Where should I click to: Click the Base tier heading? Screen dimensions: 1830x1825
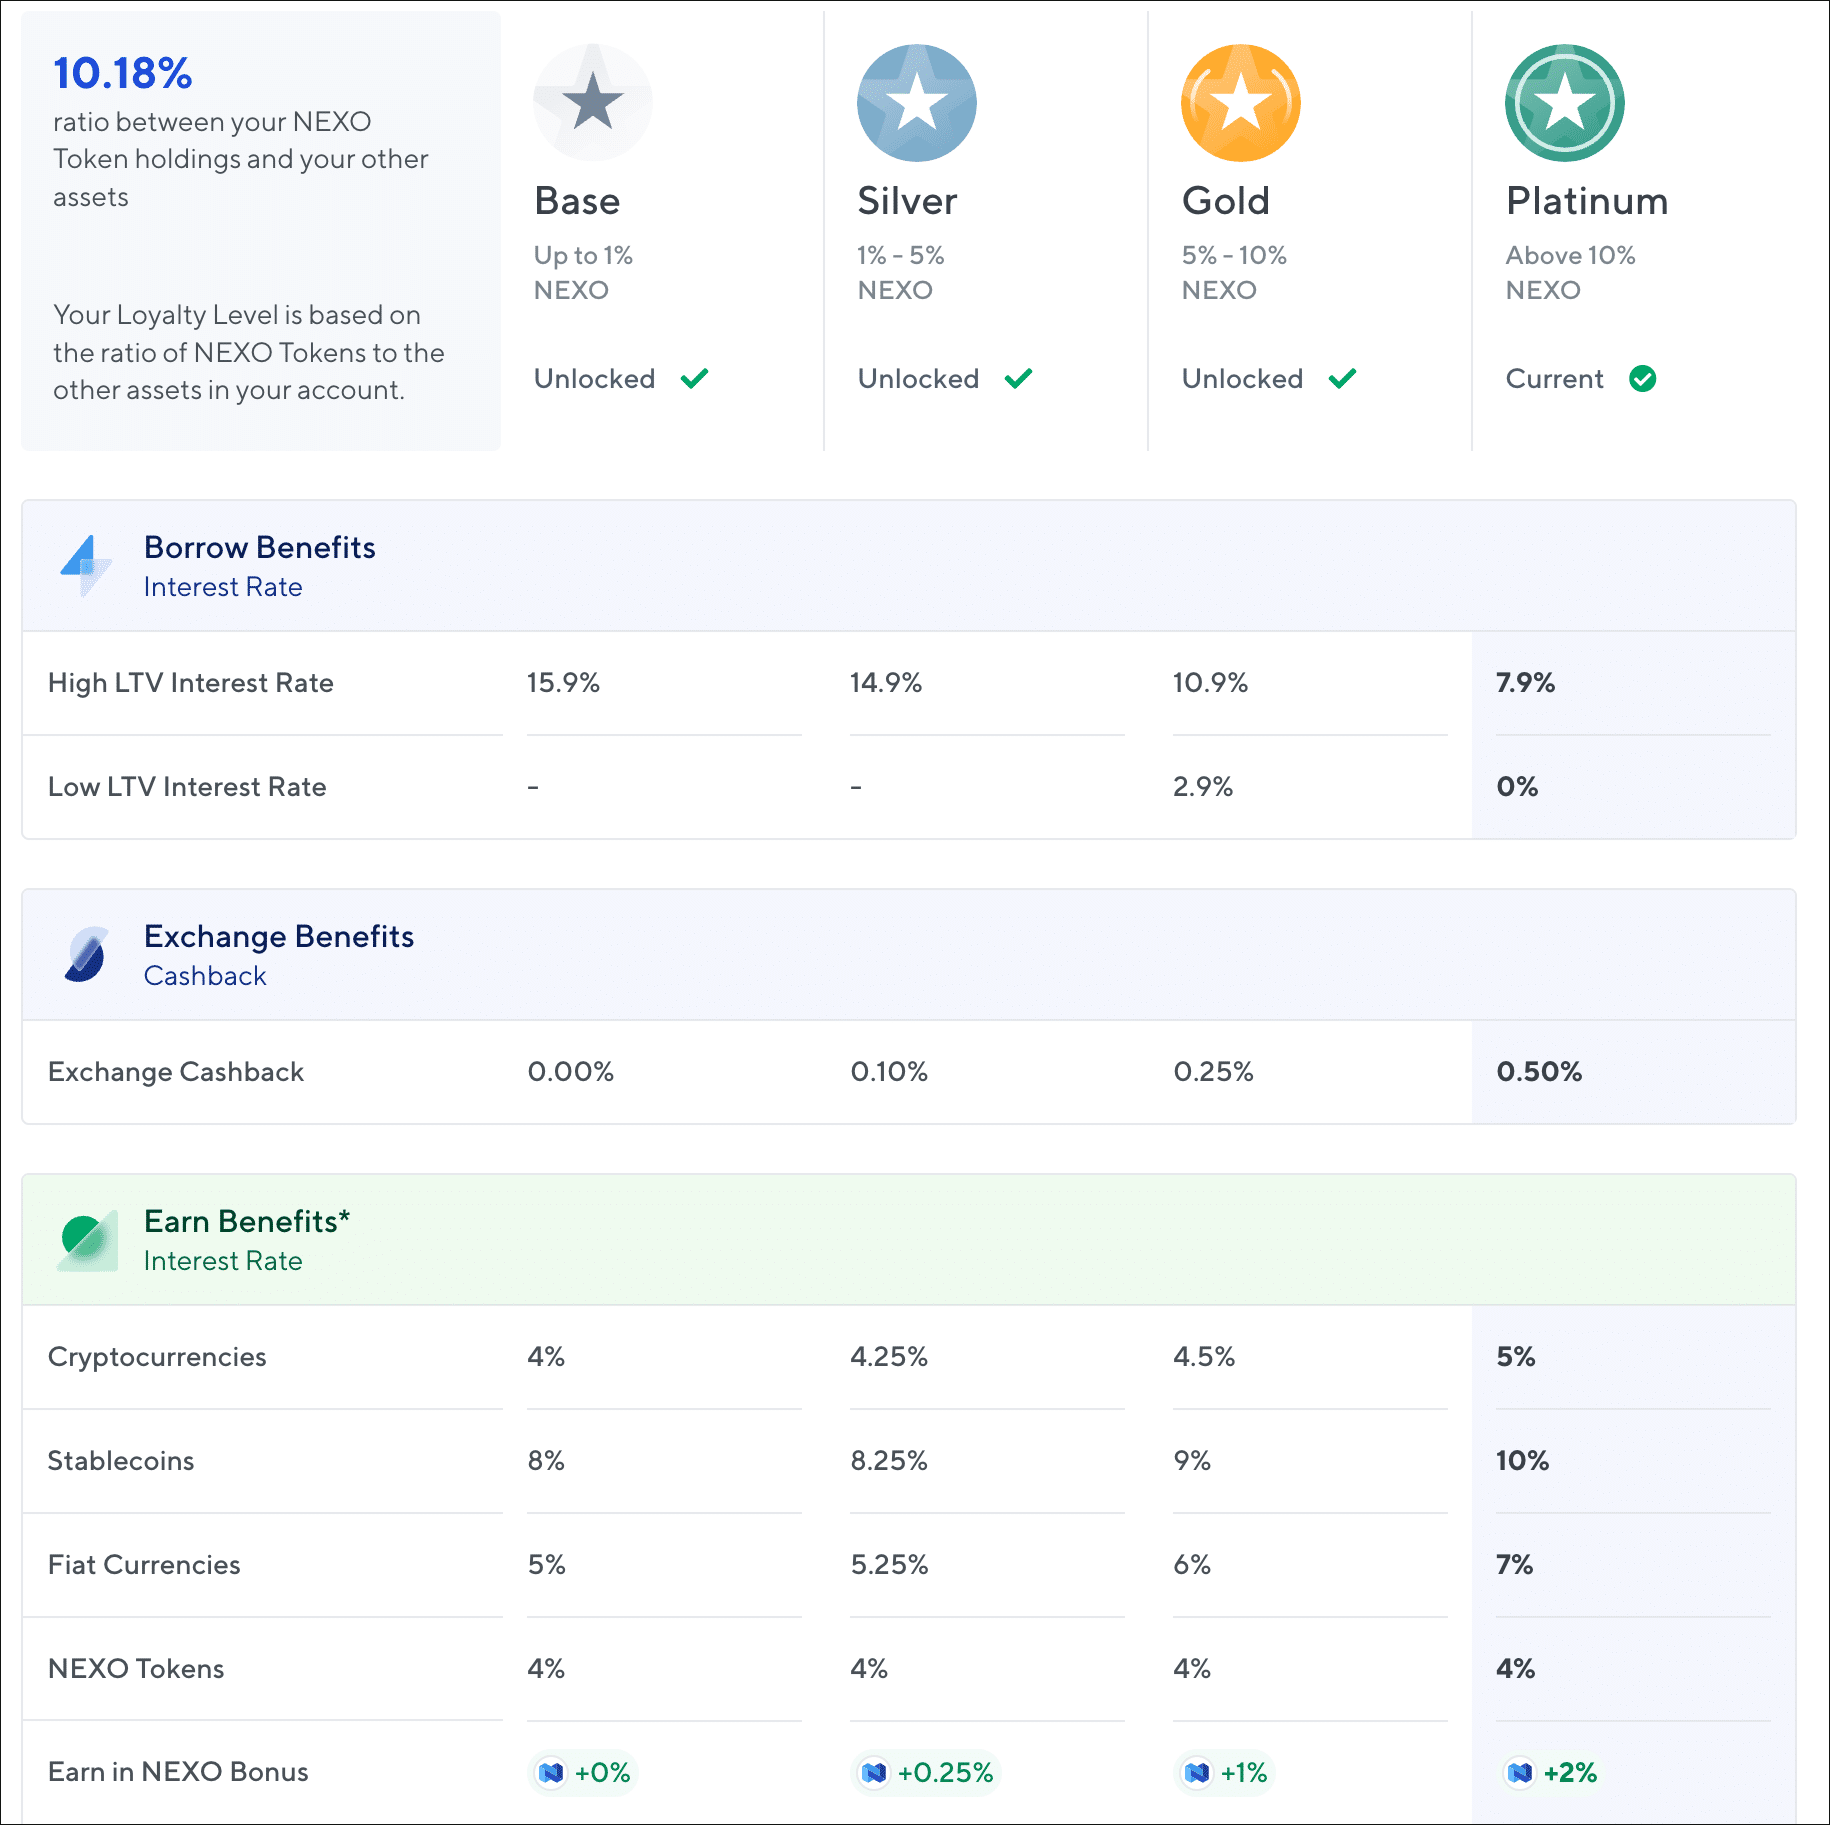point(577,201)
